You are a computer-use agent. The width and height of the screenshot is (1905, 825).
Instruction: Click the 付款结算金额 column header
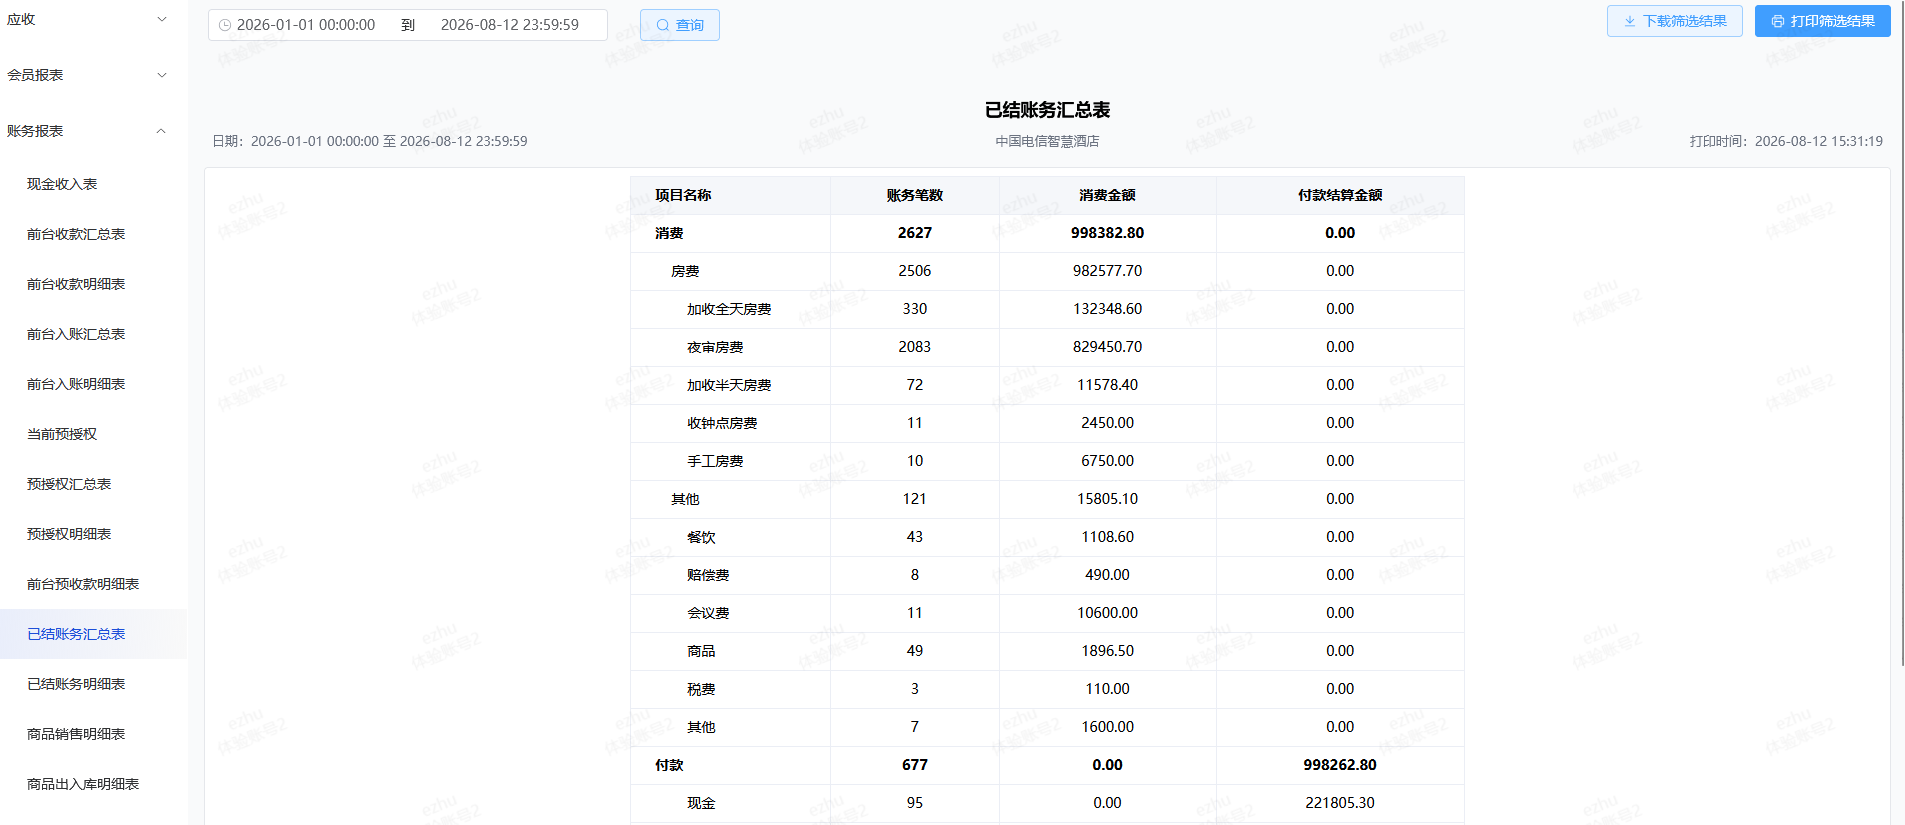point(1340,195)
